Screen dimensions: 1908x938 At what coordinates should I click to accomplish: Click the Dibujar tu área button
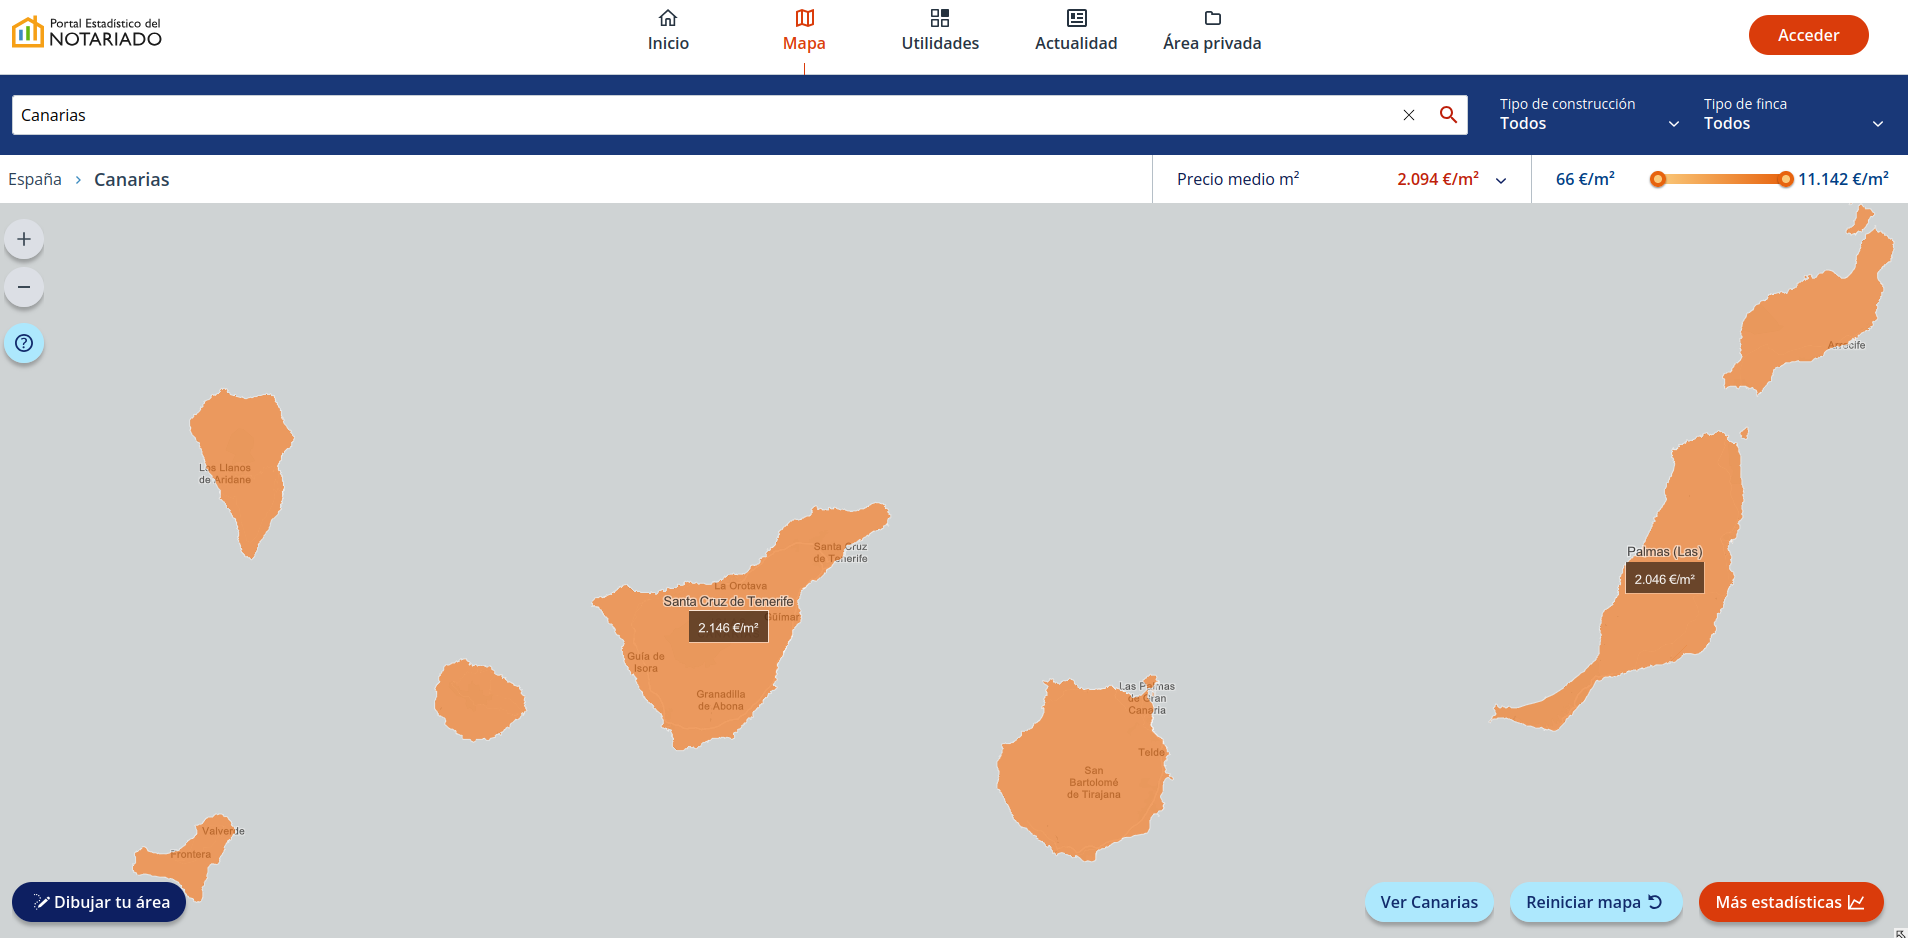click(x=99, y=902)
